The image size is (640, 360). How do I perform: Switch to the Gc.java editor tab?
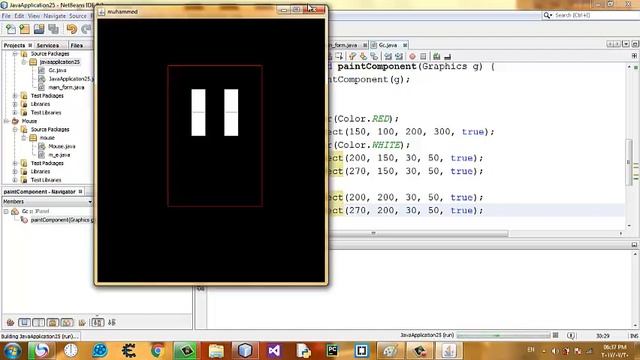pyautogui.click(x=387, y=45)
